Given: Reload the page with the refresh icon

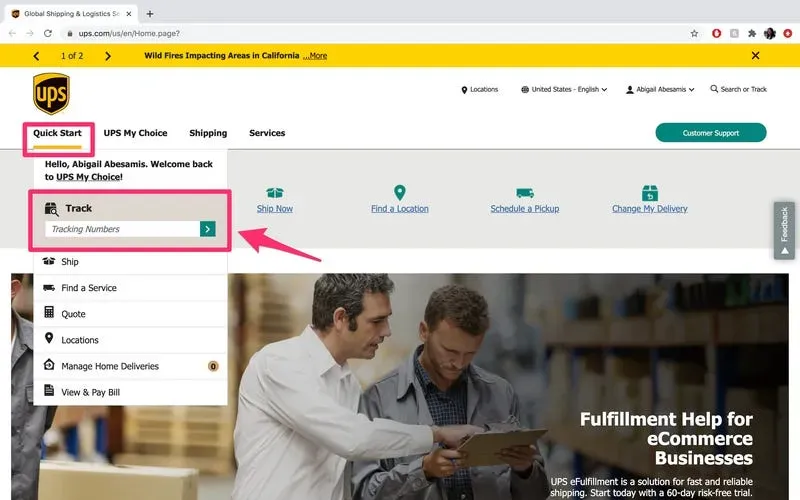Looking at the screenshot, I should (x=47, y=34).
